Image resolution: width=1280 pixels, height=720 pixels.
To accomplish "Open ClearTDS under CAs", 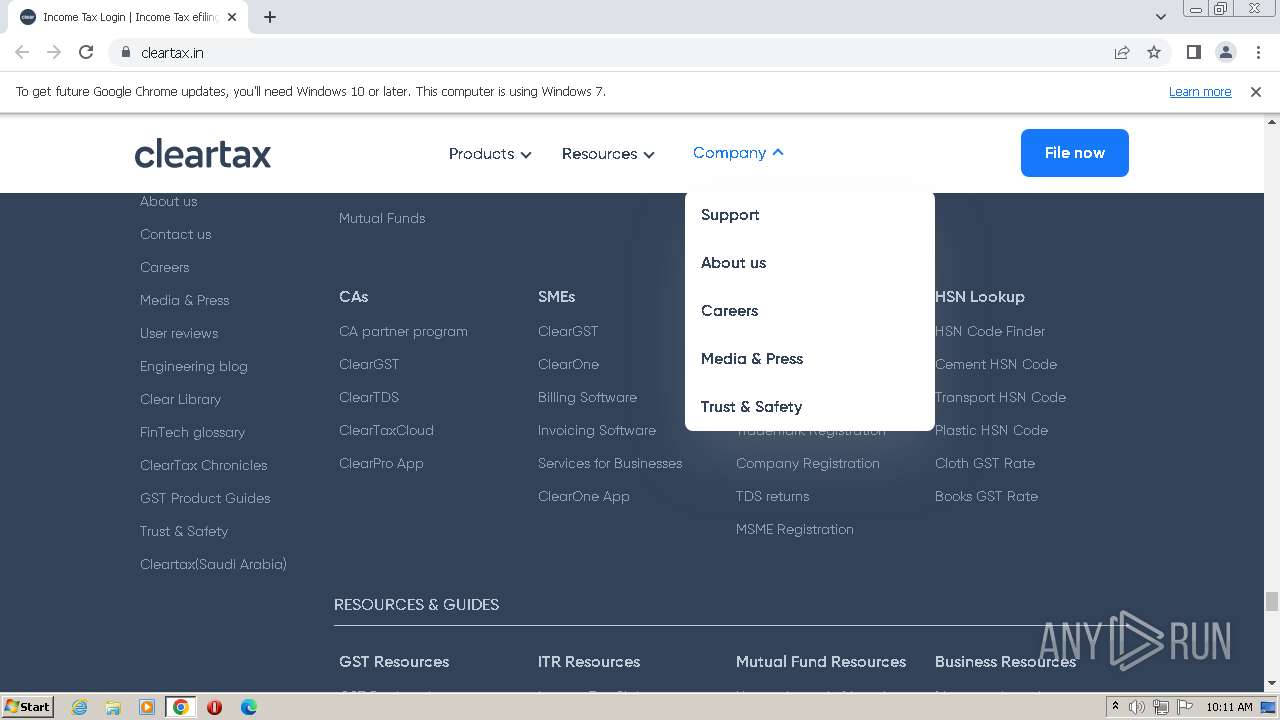I will point(369,397).
